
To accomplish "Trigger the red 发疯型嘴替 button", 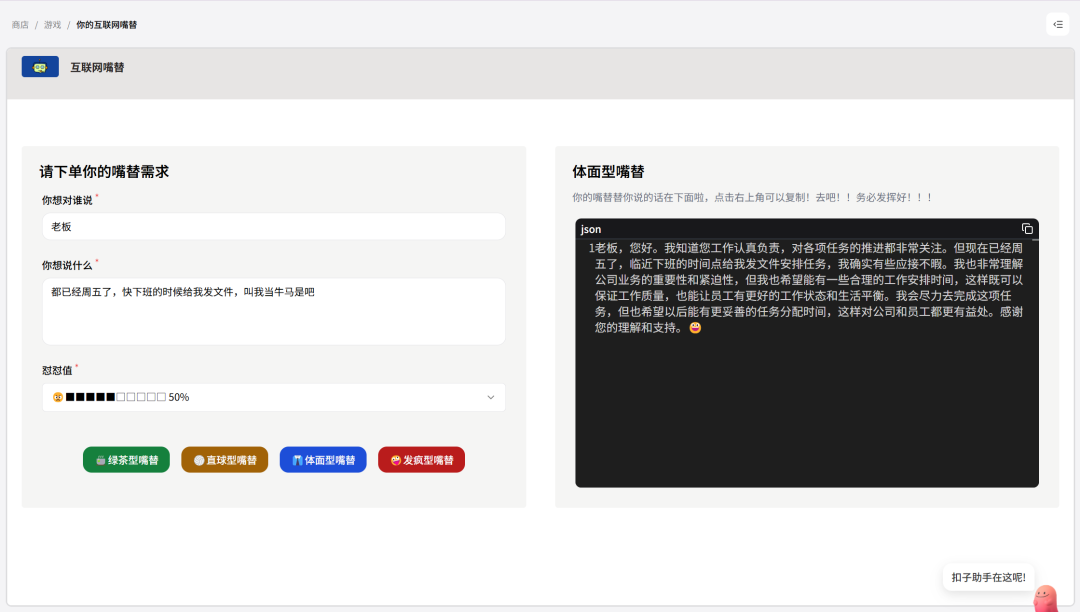I will (x=422, y=460).
